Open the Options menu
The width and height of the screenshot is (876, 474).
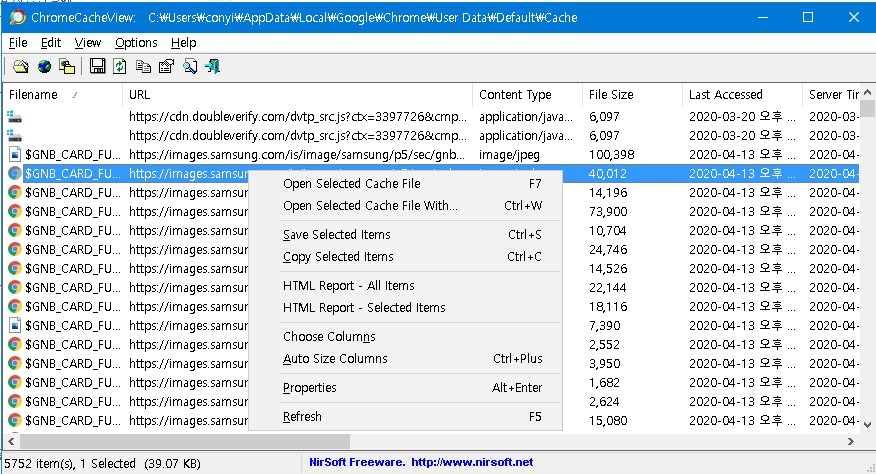tap(136, 43)
